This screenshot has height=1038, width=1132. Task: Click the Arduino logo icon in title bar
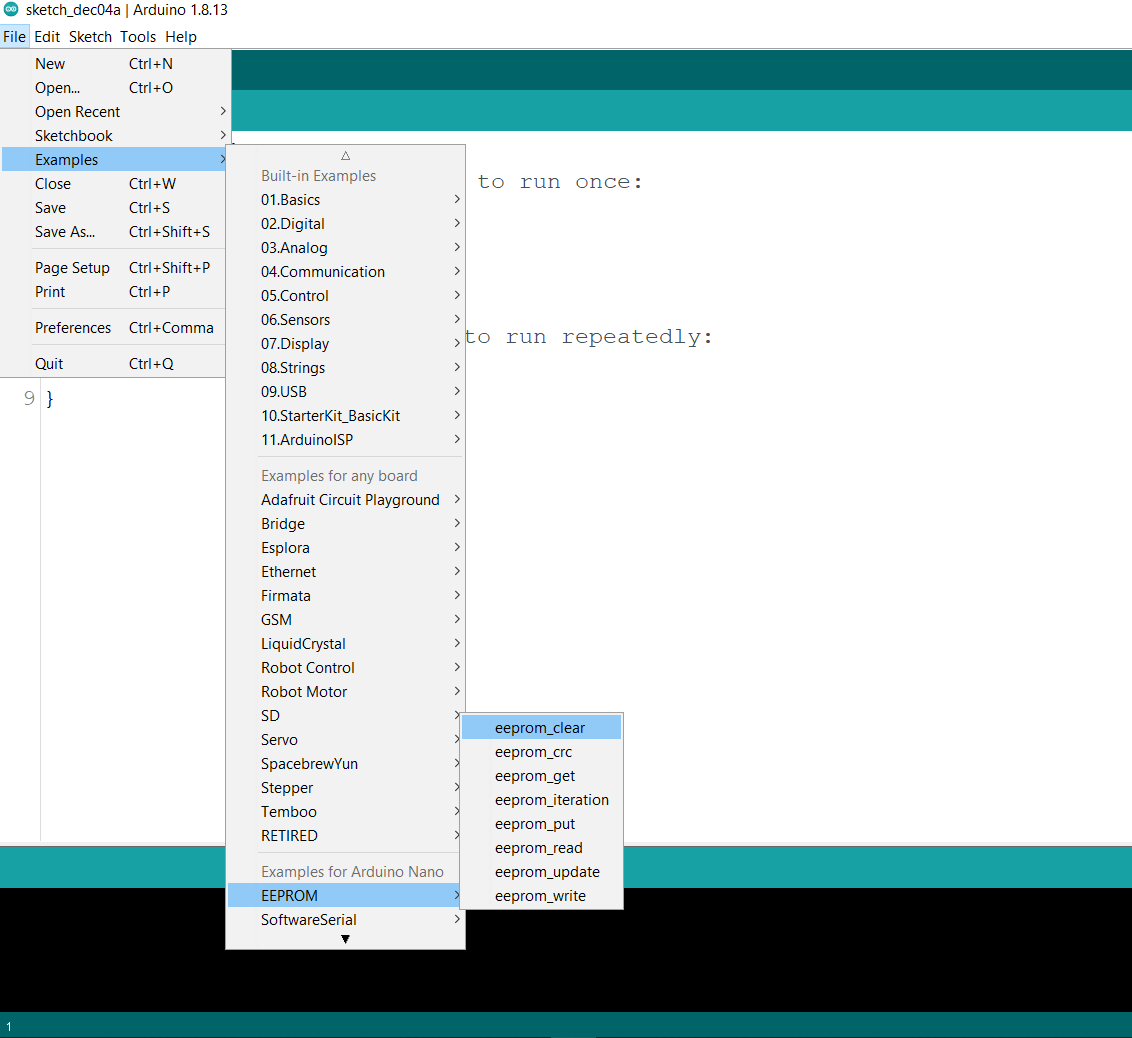coord(11,9)
